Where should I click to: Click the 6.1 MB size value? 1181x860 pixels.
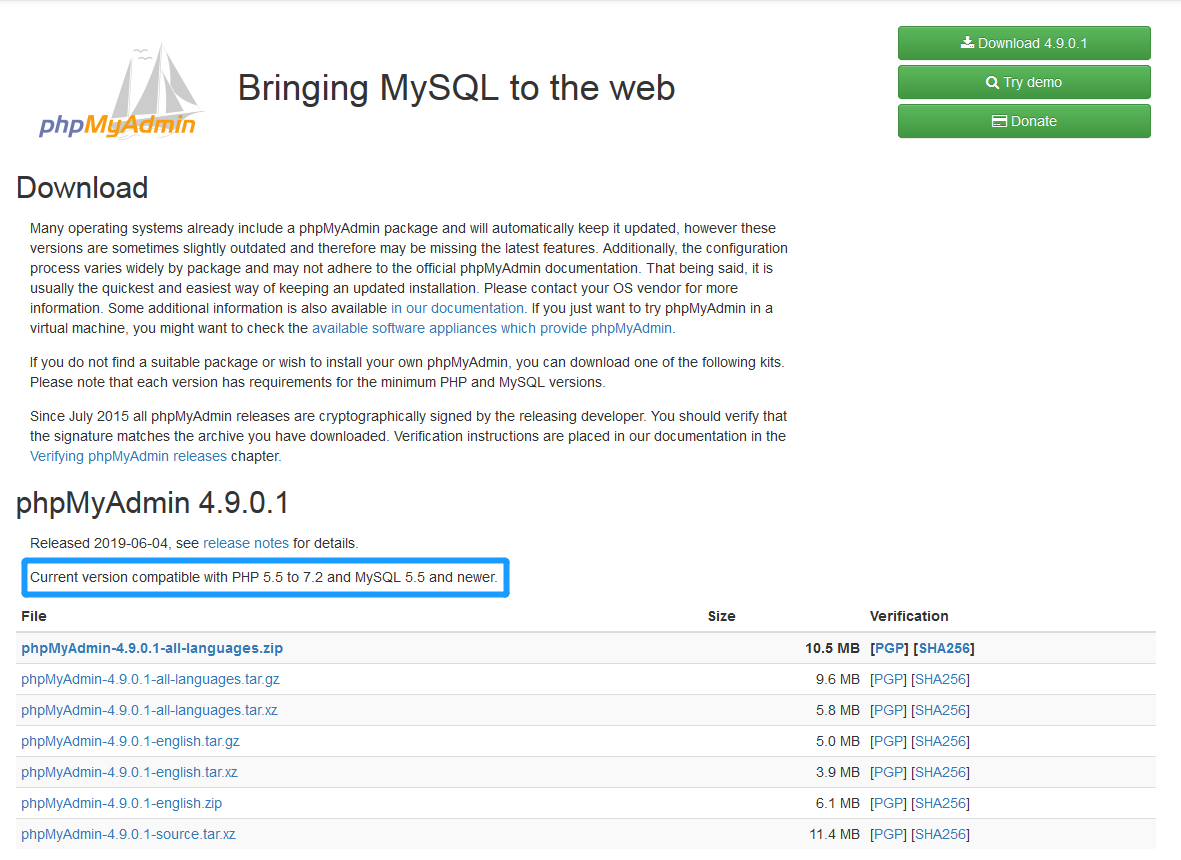pyautogui.click(x=838, y=804)
